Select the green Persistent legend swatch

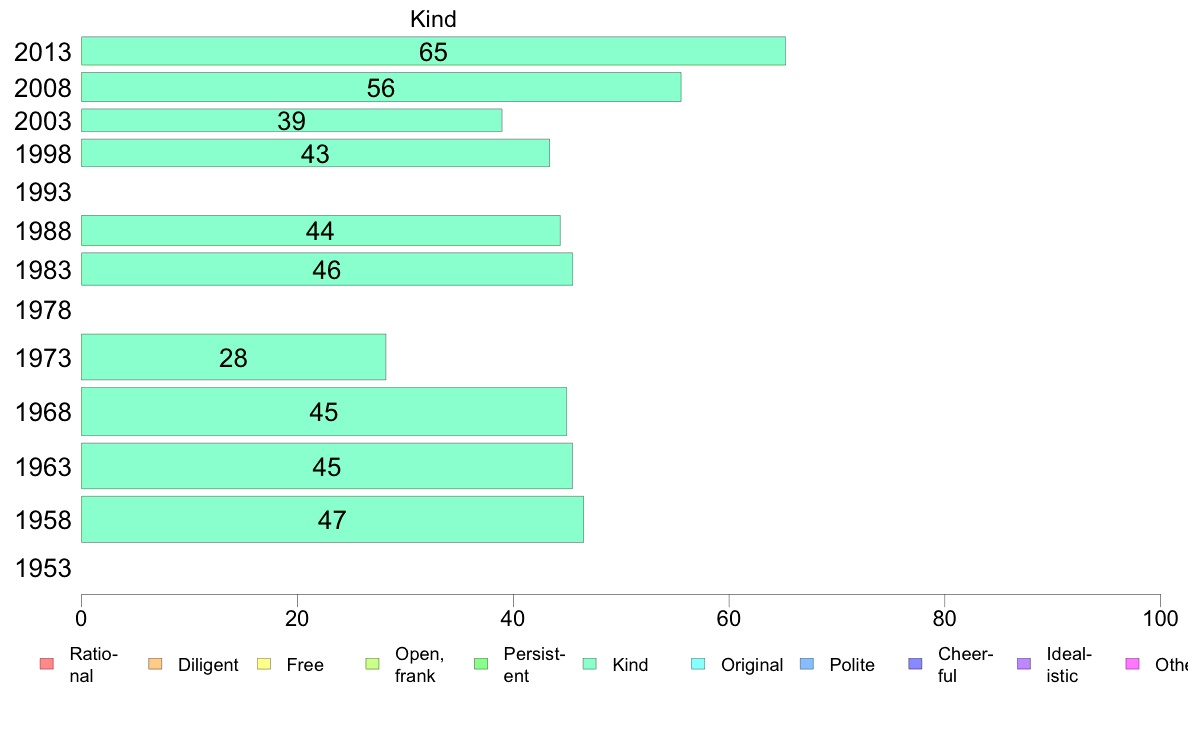(480, 664)
